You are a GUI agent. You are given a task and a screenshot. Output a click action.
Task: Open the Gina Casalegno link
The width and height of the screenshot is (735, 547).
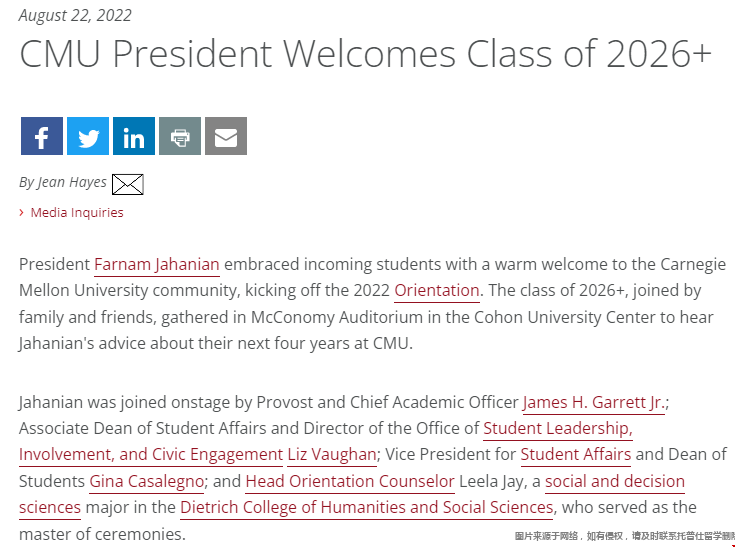click(146, 481)
